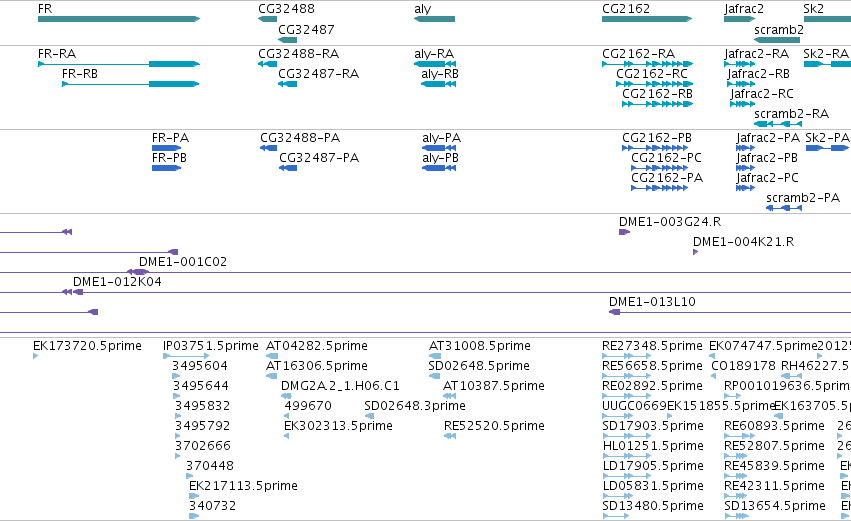Select the scramb2 gene feature
Image resolution: width=851 pixels, height=521 pixels.
pos(777,40)
